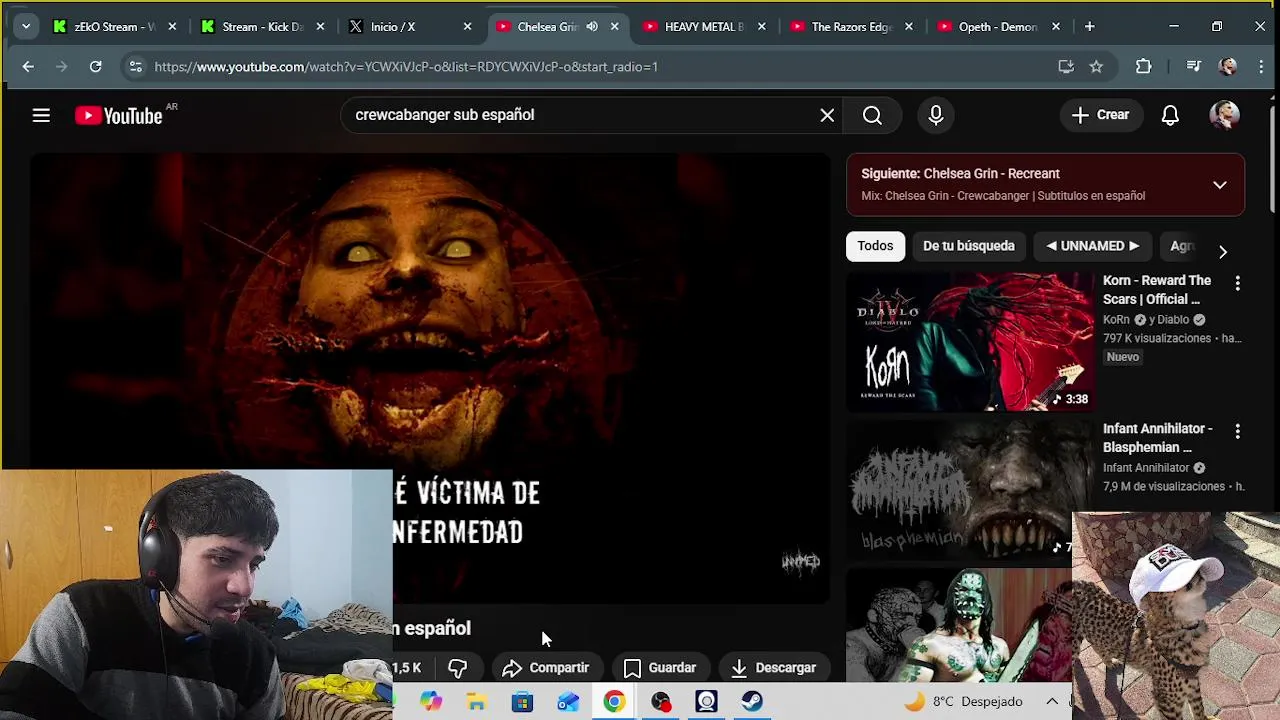Open Chrome extensions puzzle icon
1280x720 pixels.
(x=1144, y=66)
